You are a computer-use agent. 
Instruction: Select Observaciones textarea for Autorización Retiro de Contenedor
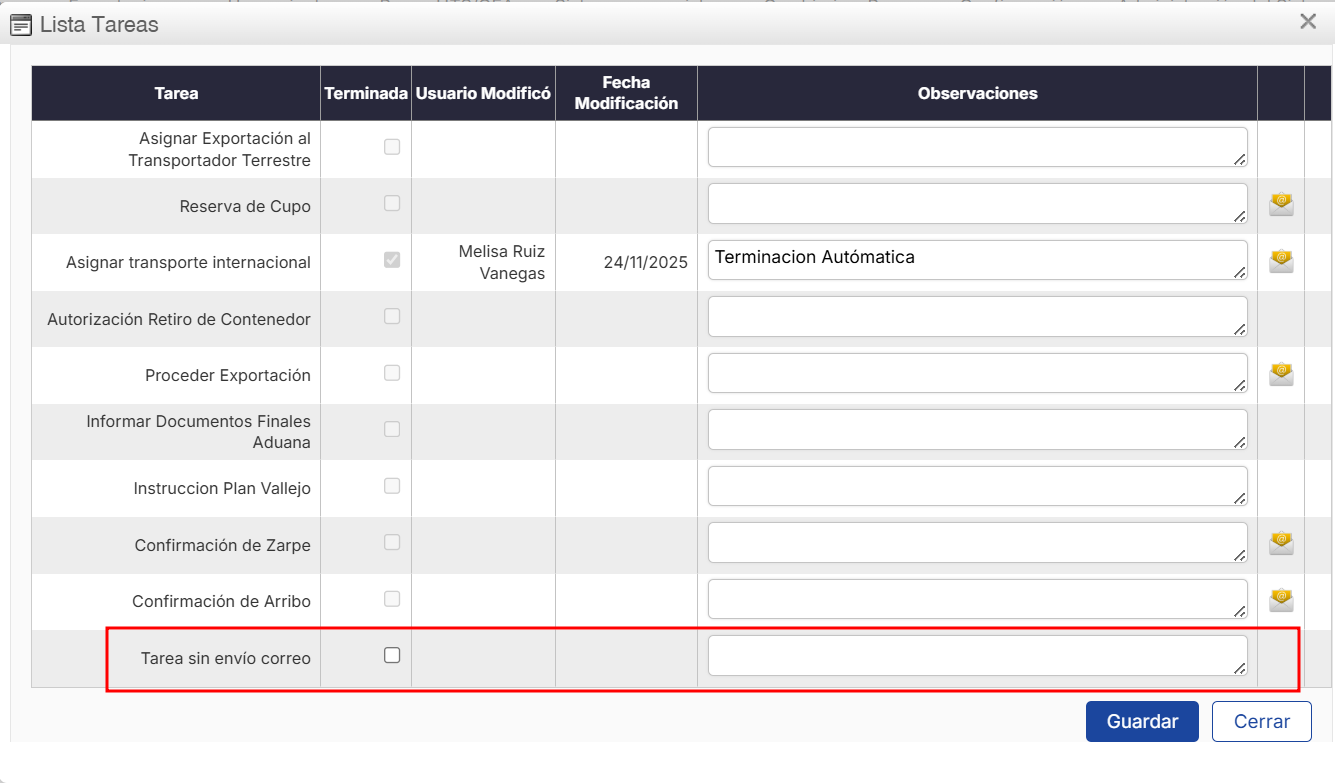[976, 316]
